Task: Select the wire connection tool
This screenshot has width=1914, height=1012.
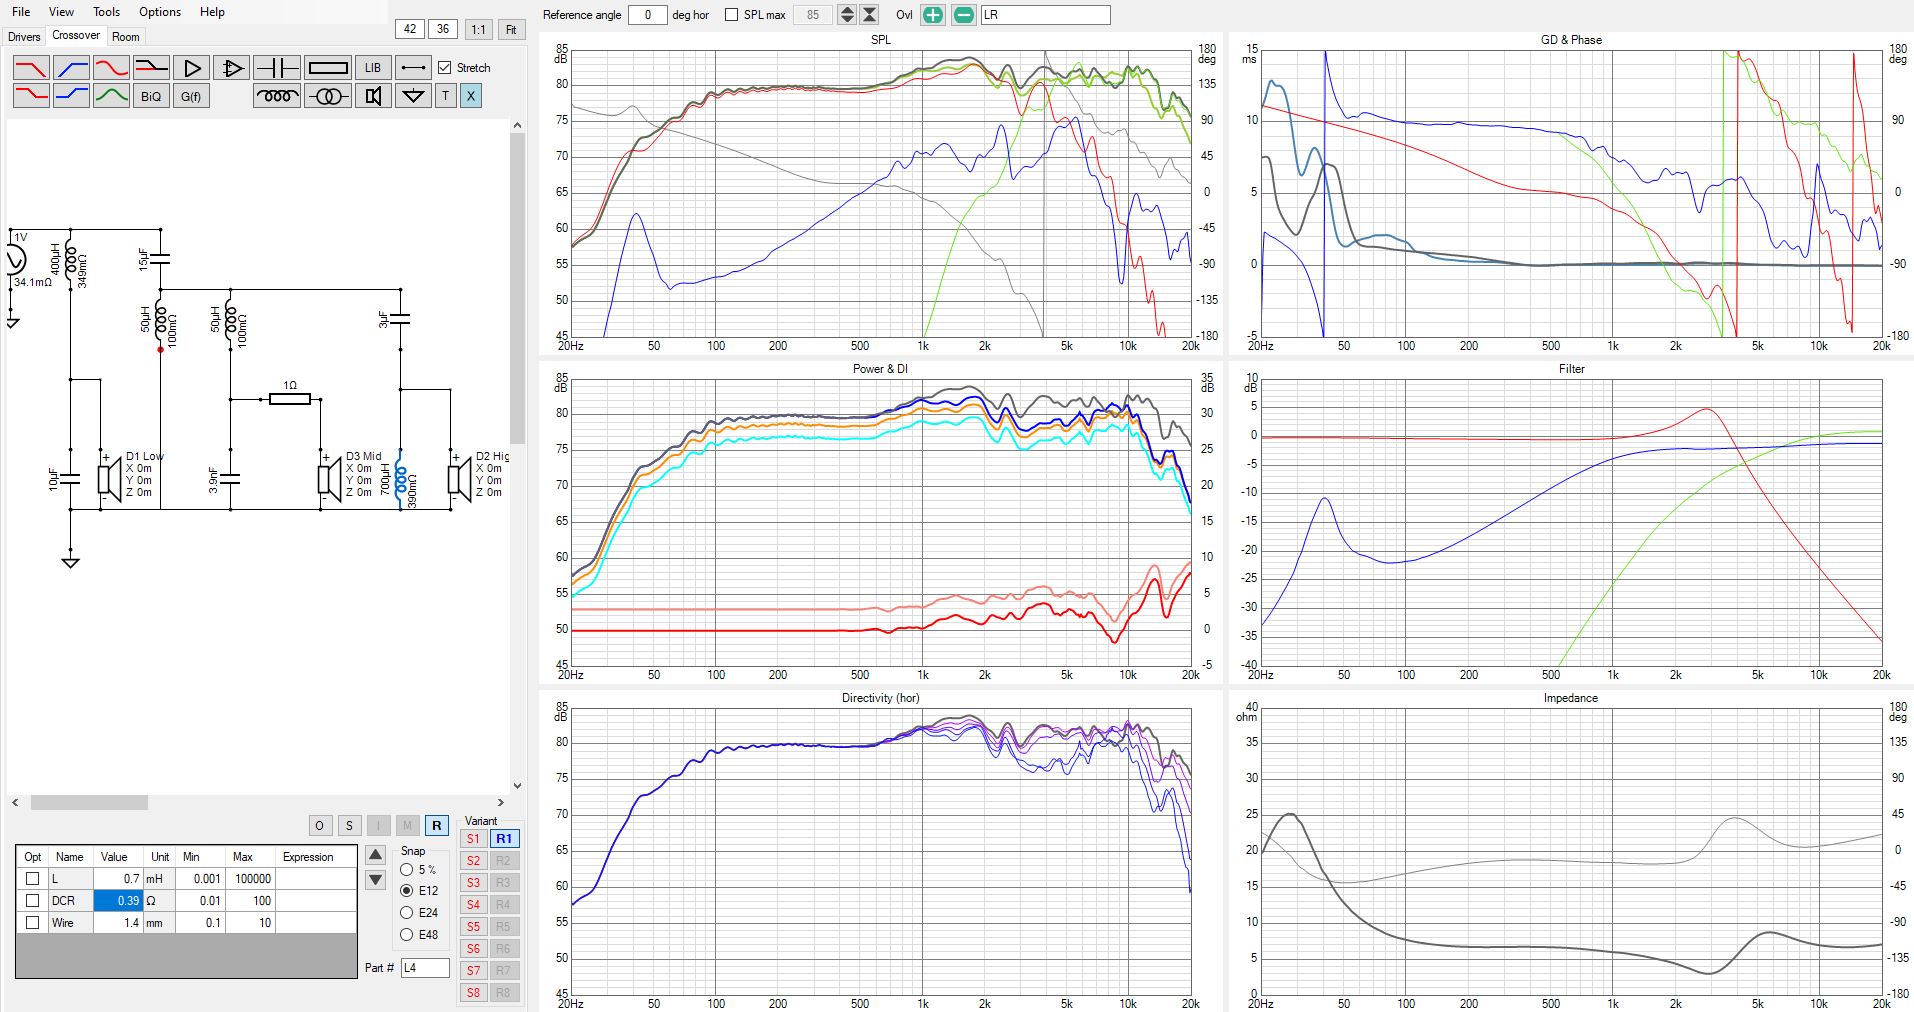Action: (413, 68)
